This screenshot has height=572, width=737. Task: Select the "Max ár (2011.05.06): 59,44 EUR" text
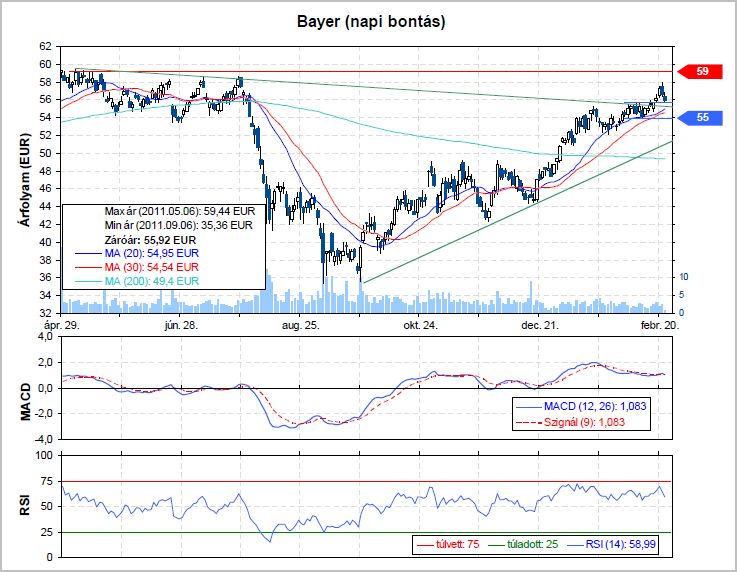(x=180, y=211)
